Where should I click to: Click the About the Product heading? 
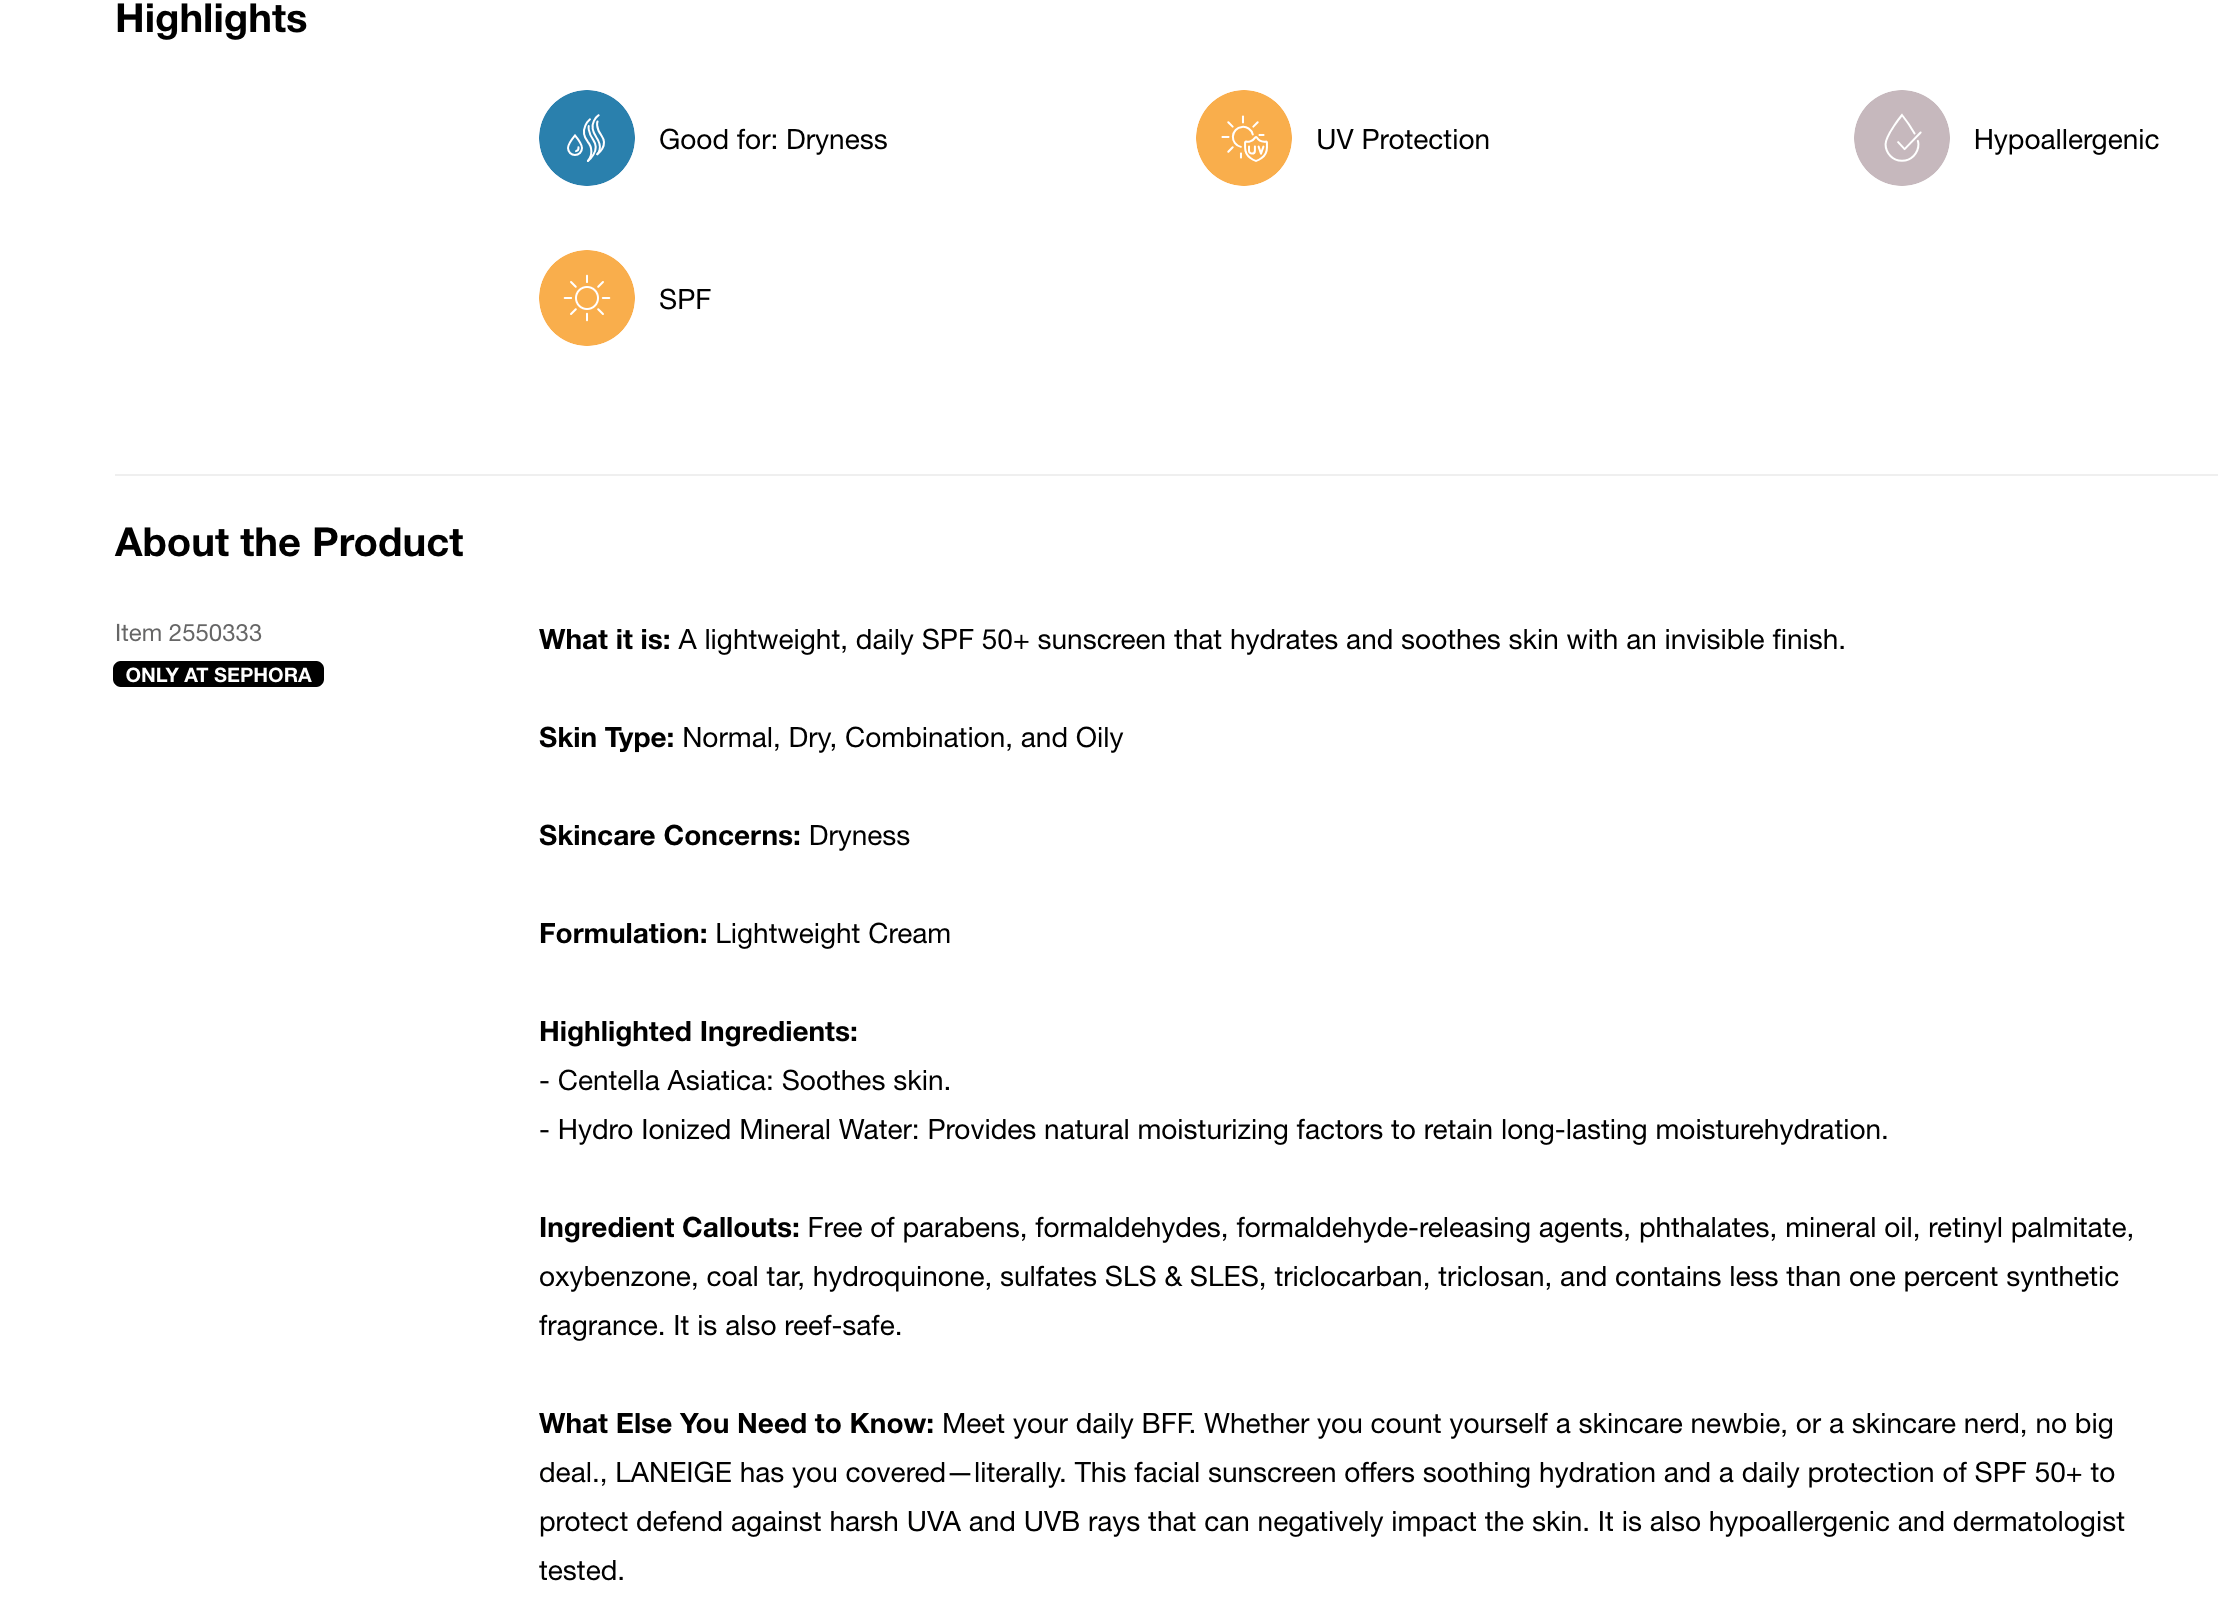pos(289,543)
